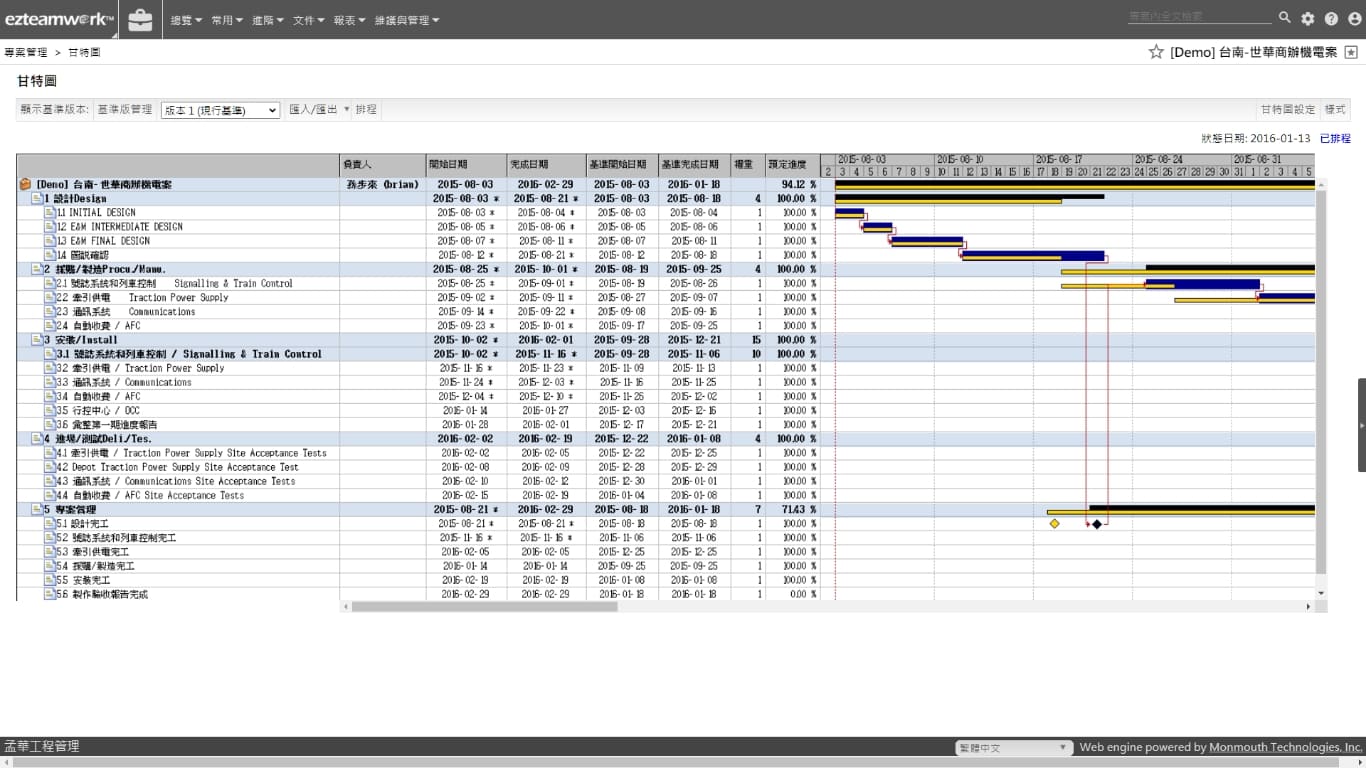The image size is (1366, 768).
Task: Click the briefcase project icon in header
Action: tap(141, 19)
